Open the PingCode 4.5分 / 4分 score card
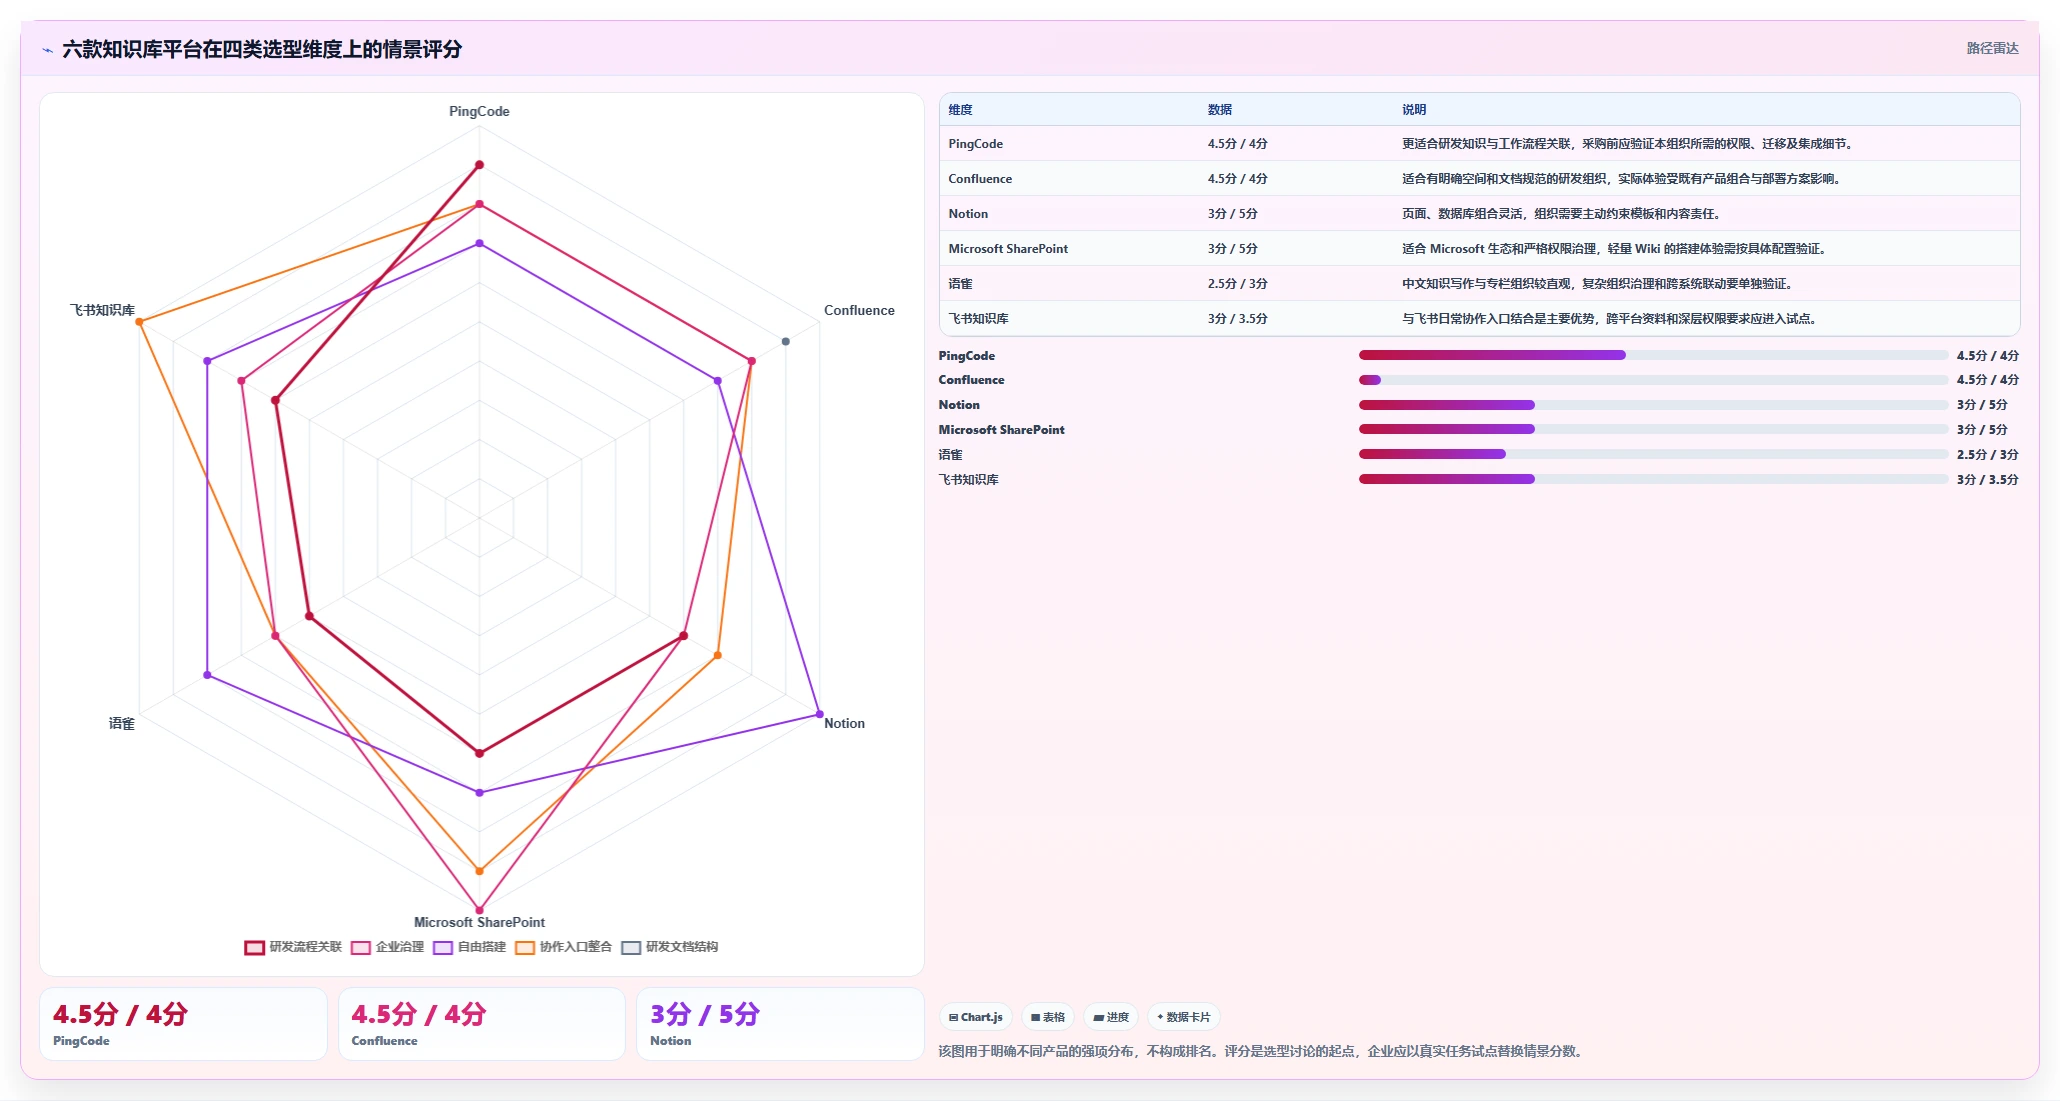The width and height of the screenshot is (2060, 1101). 183,1024
